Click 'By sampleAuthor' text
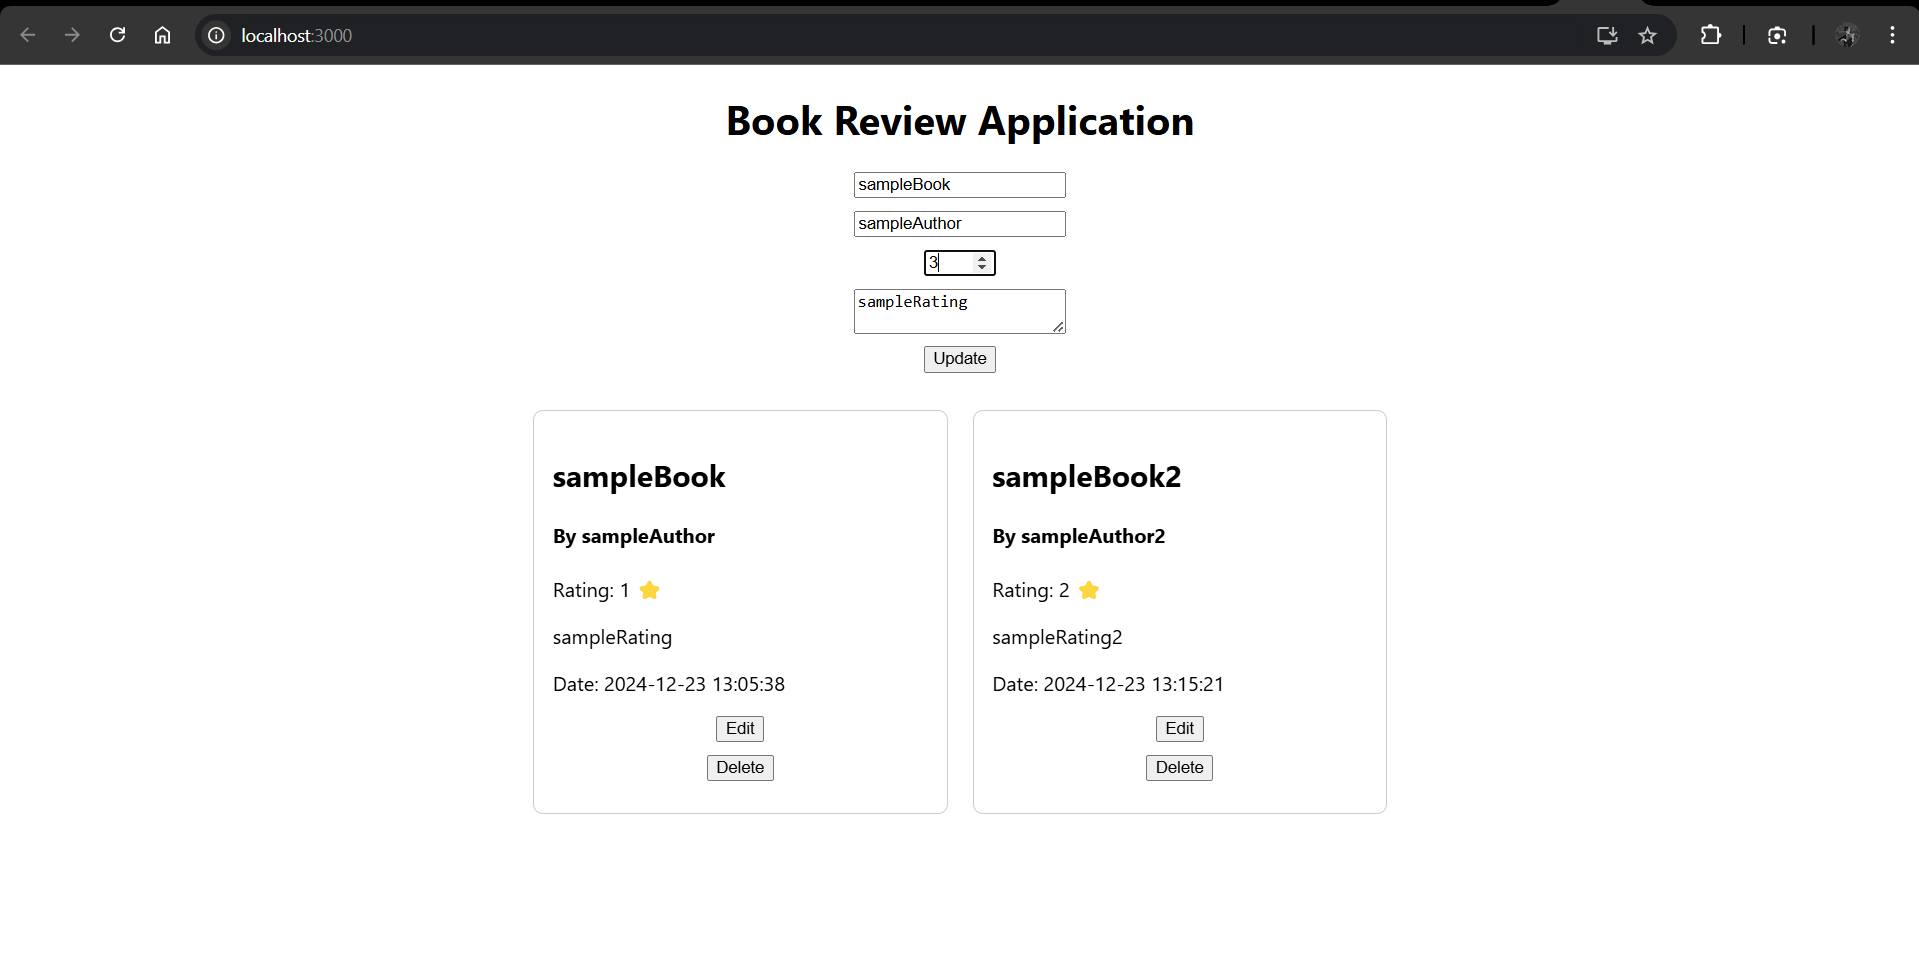This screenshot has width=1919, height=967. pyautogui.click(x=634, y=537)
